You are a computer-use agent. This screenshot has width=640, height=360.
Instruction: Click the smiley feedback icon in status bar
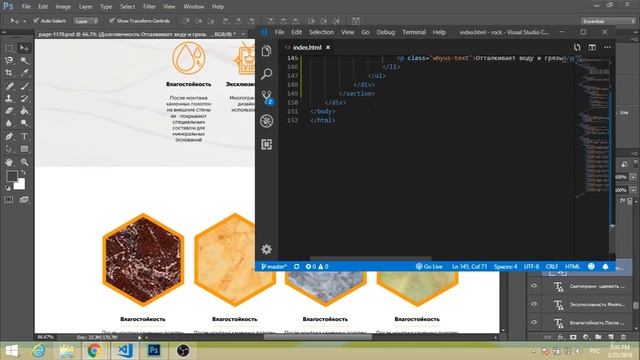tap(591, 267)
